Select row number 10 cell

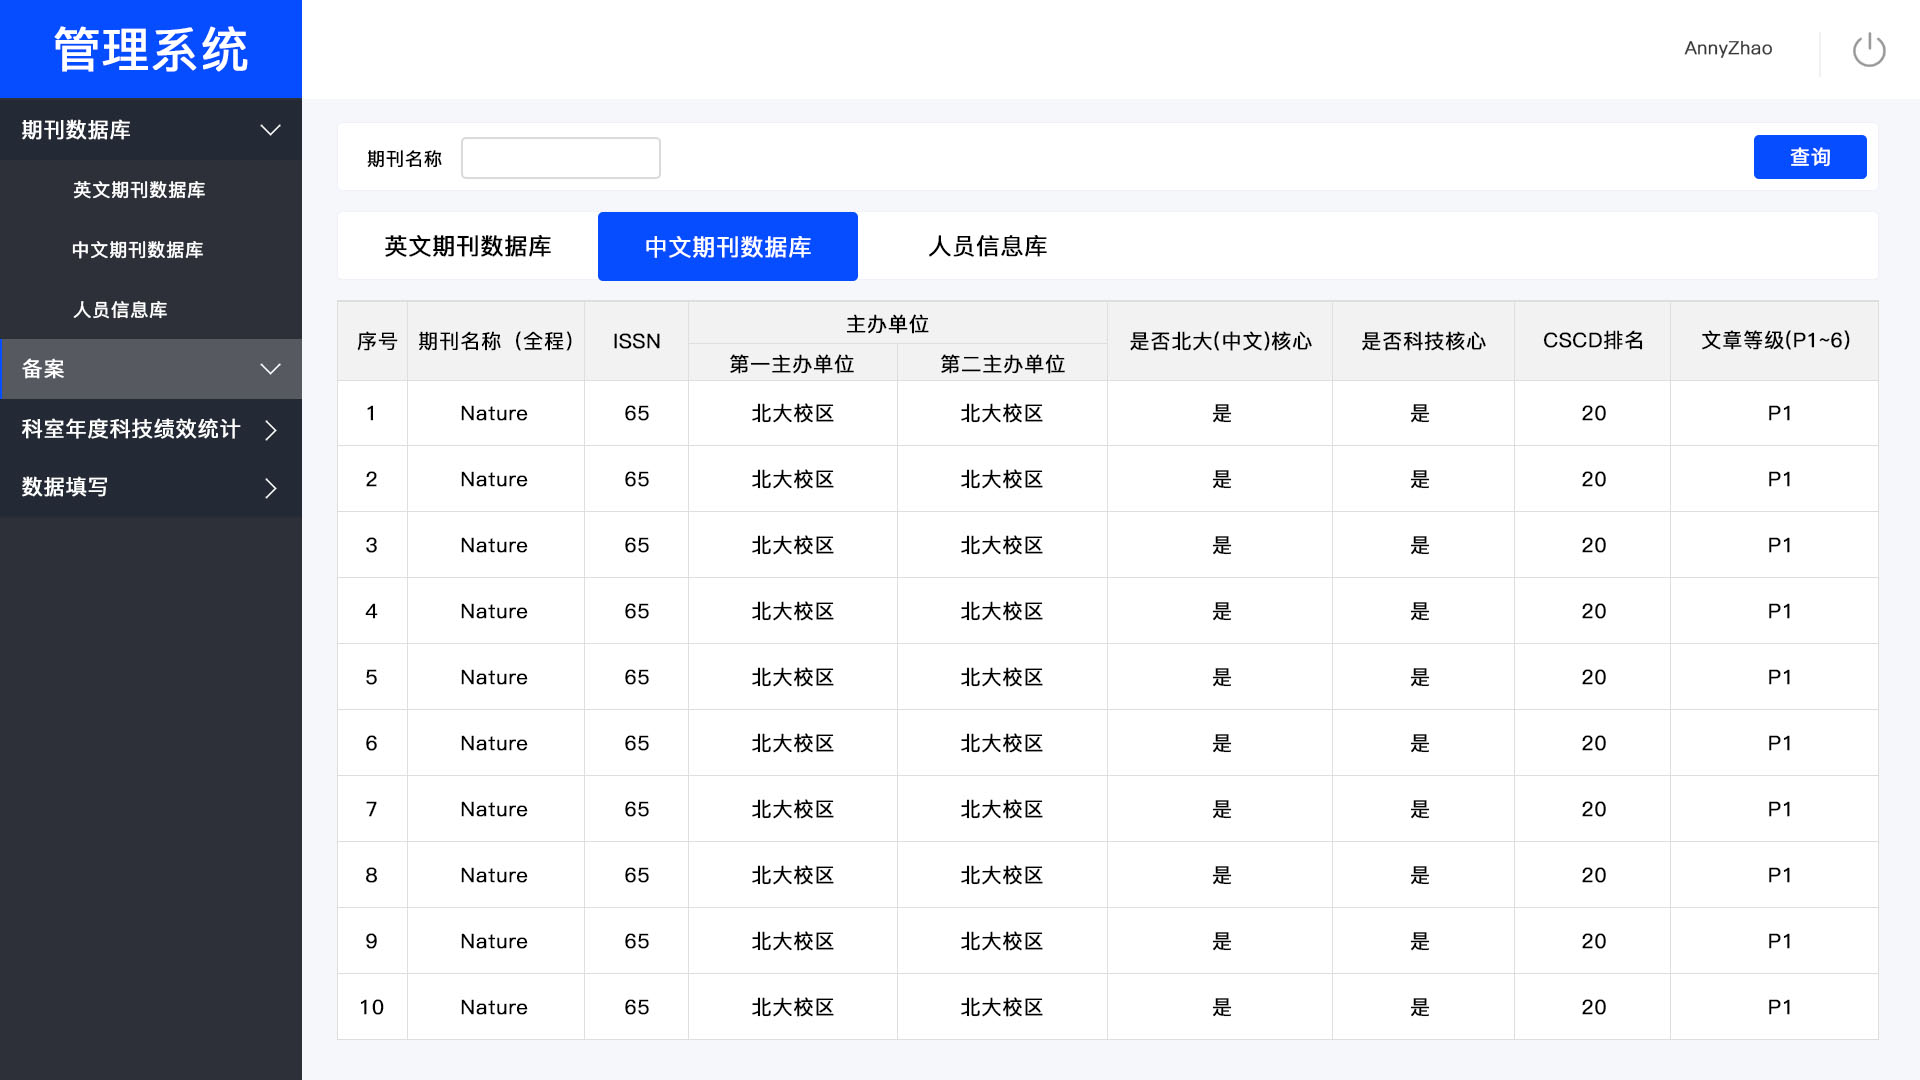pos(371,1007)
